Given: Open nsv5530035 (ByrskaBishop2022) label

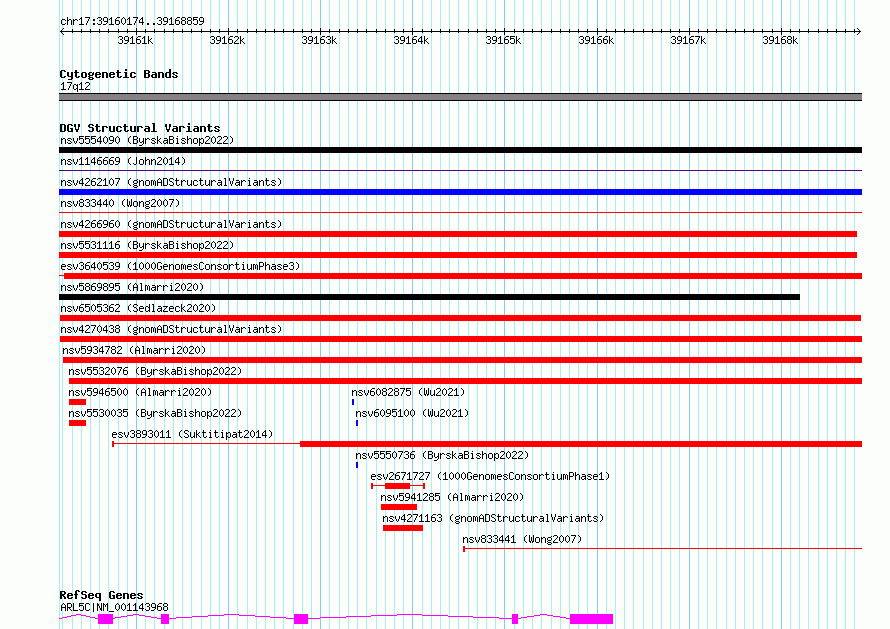Looking at the screenshot, I should pos(155,413).
